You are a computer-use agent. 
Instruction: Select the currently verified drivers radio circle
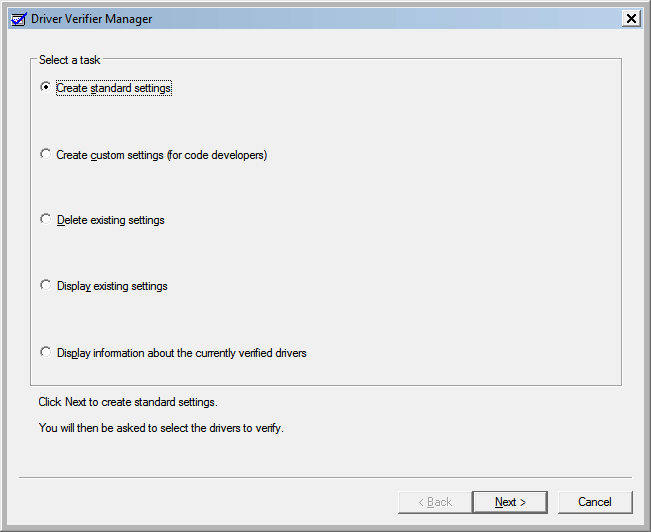[45, 352]
